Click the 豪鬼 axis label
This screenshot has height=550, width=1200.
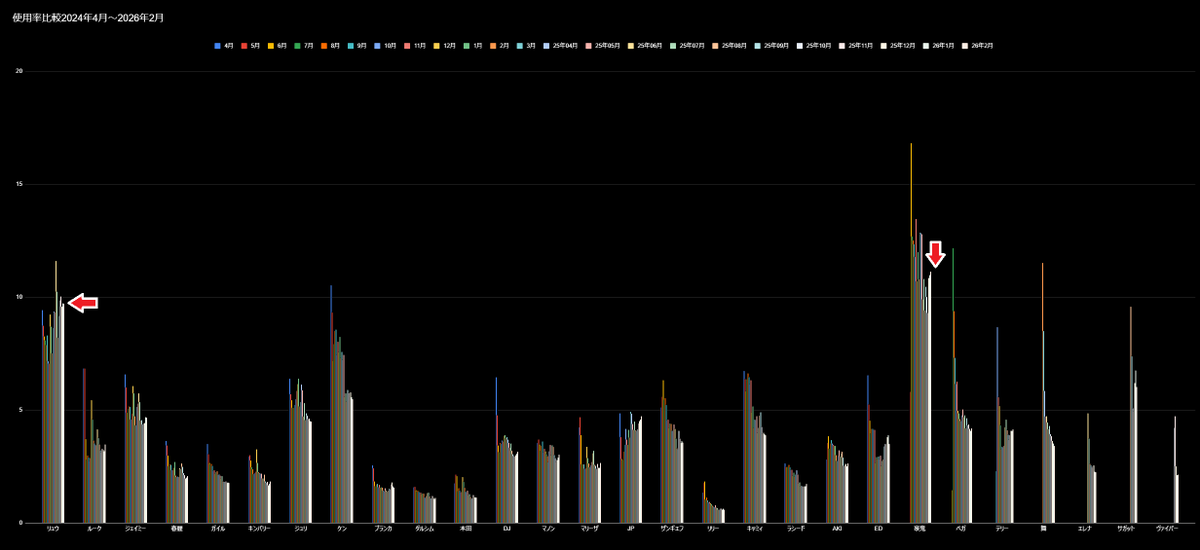(920, 528)
